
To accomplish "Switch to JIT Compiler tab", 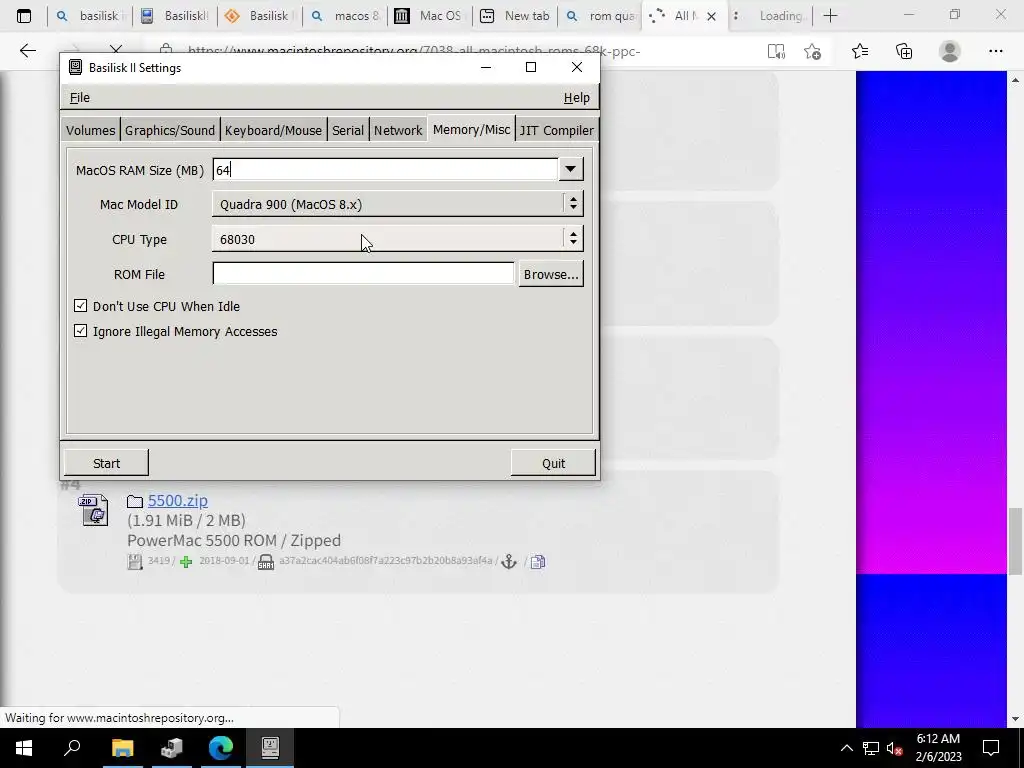I will tap(556, 130).
